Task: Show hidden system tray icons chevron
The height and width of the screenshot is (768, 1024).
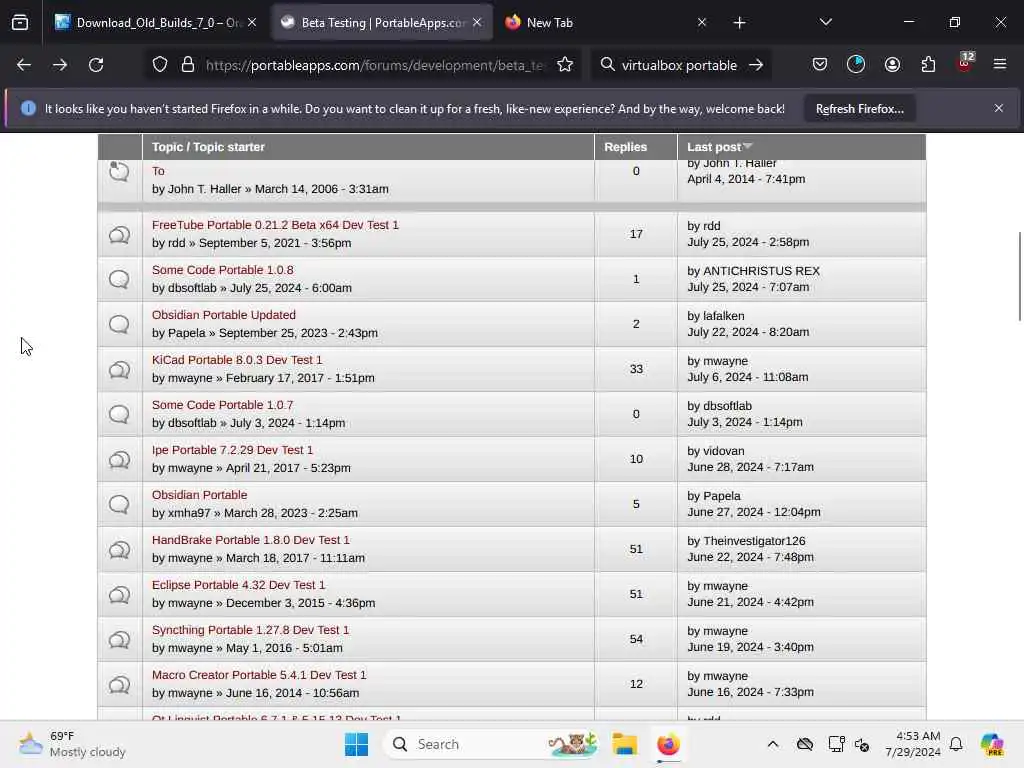Action: [x=773, y=744]
